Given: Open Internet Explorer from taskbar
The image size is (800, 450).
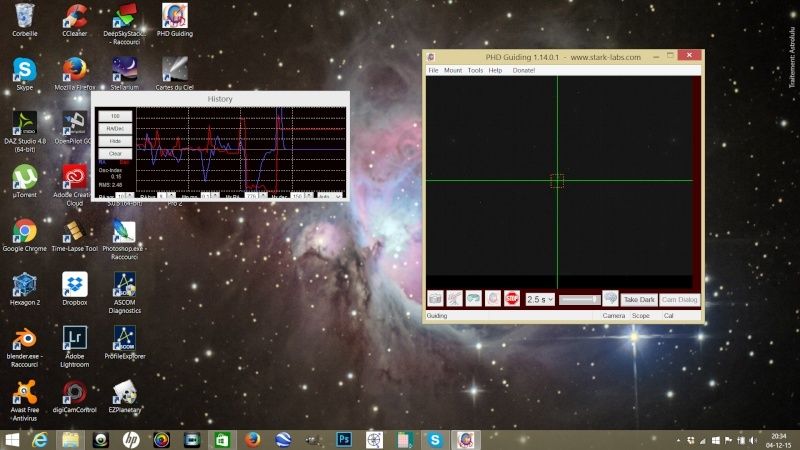Looking at the screenshot, I should [x=40, y=440].
